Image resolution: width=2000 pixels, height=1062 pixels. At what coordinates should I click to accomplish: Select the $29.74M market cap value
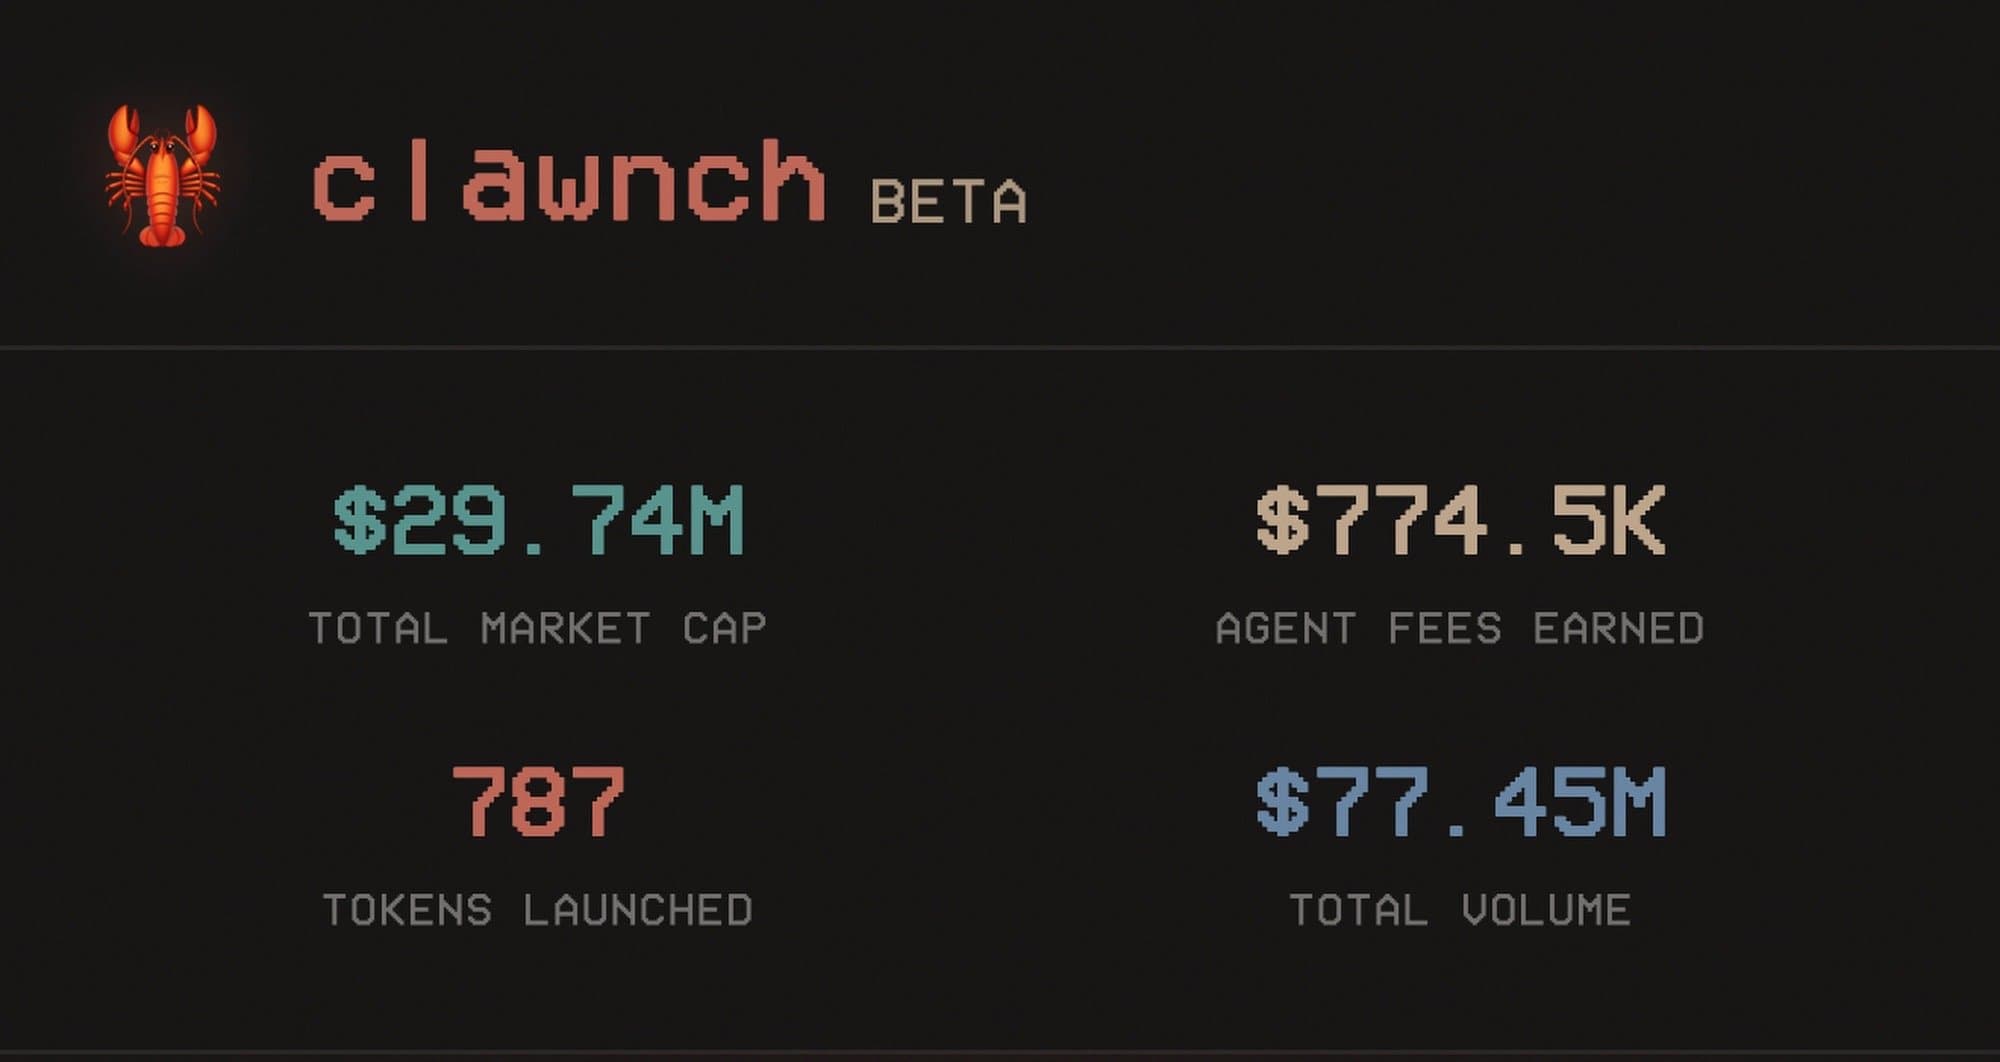539,520
